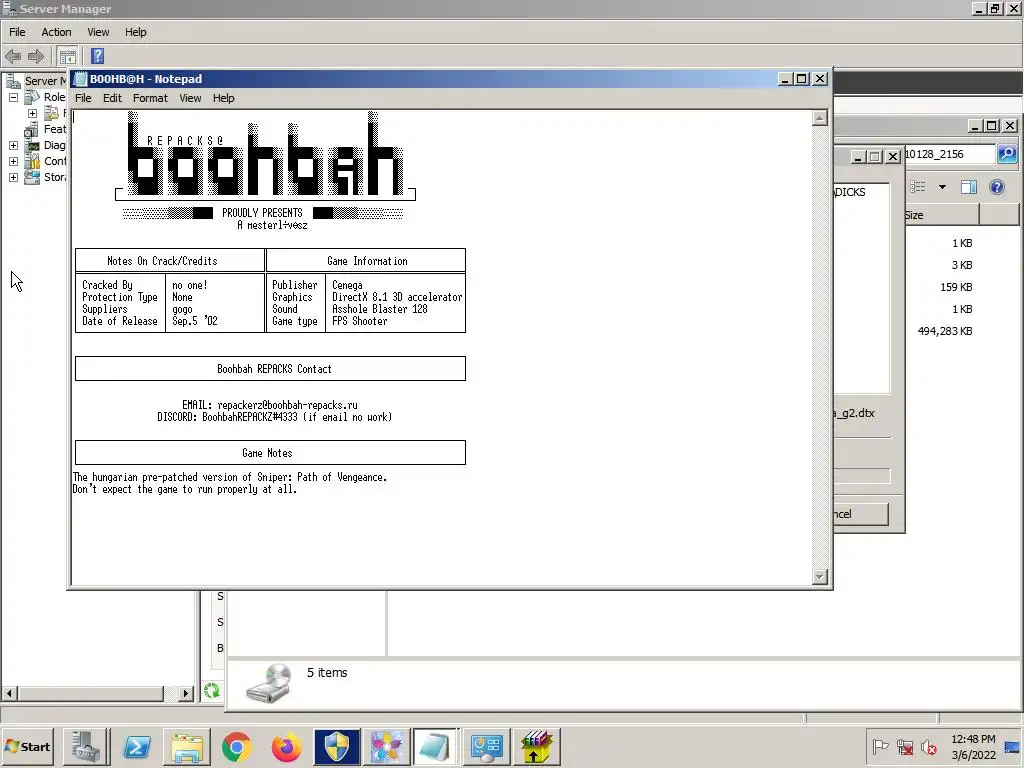
Task: Click the Notepad document icon in title bar
Action: click(80, 79)
